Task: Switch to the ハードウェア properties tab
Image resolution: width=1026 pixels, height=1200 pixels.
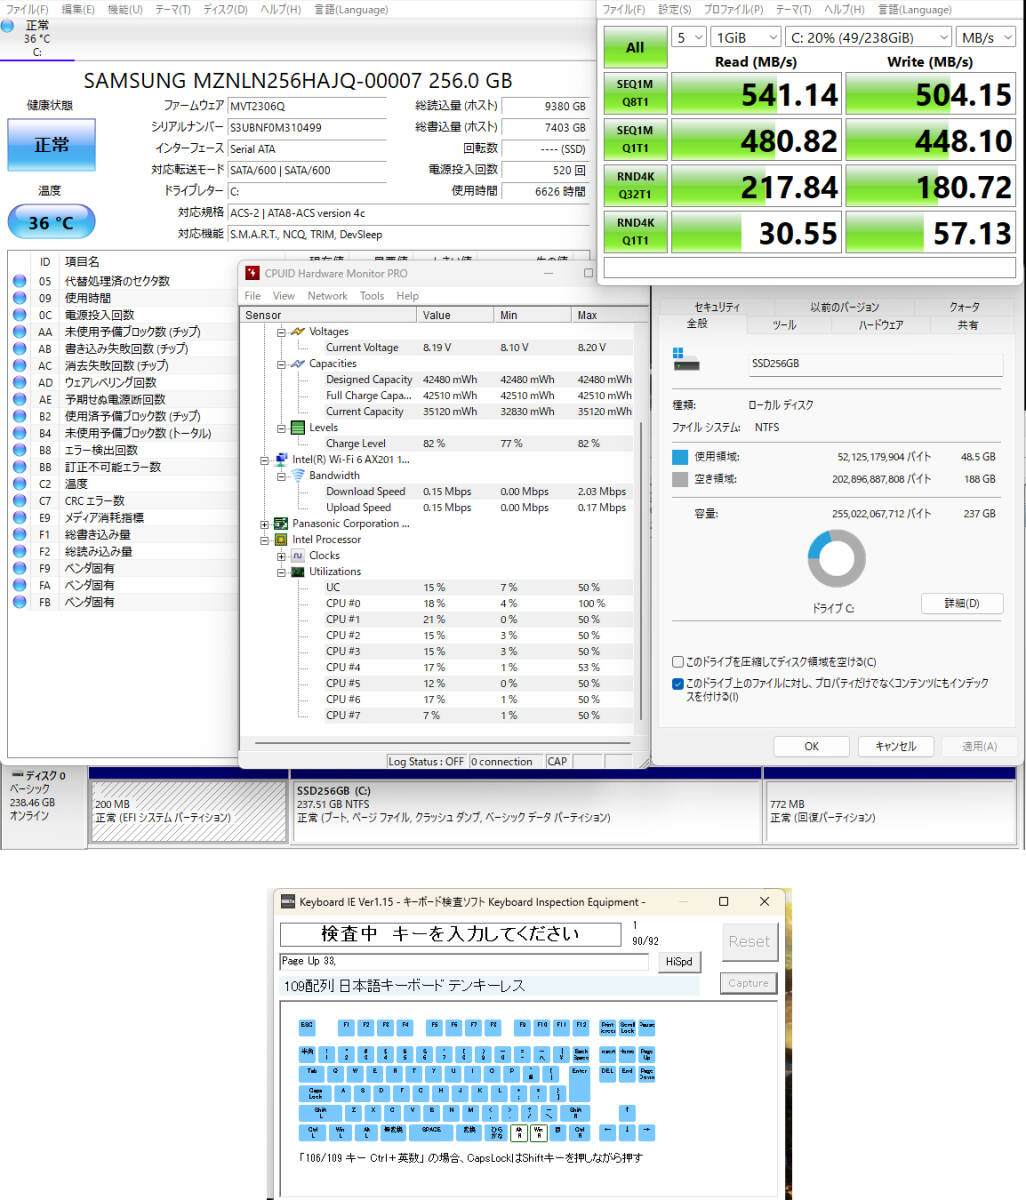Action: click(x=880, y=325)
